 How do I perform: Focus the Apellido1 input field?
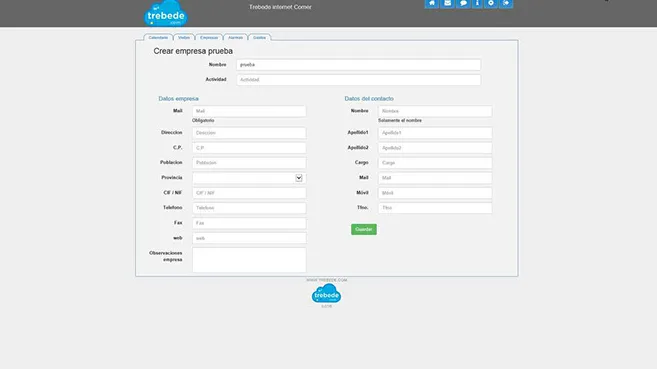point(435,133)
